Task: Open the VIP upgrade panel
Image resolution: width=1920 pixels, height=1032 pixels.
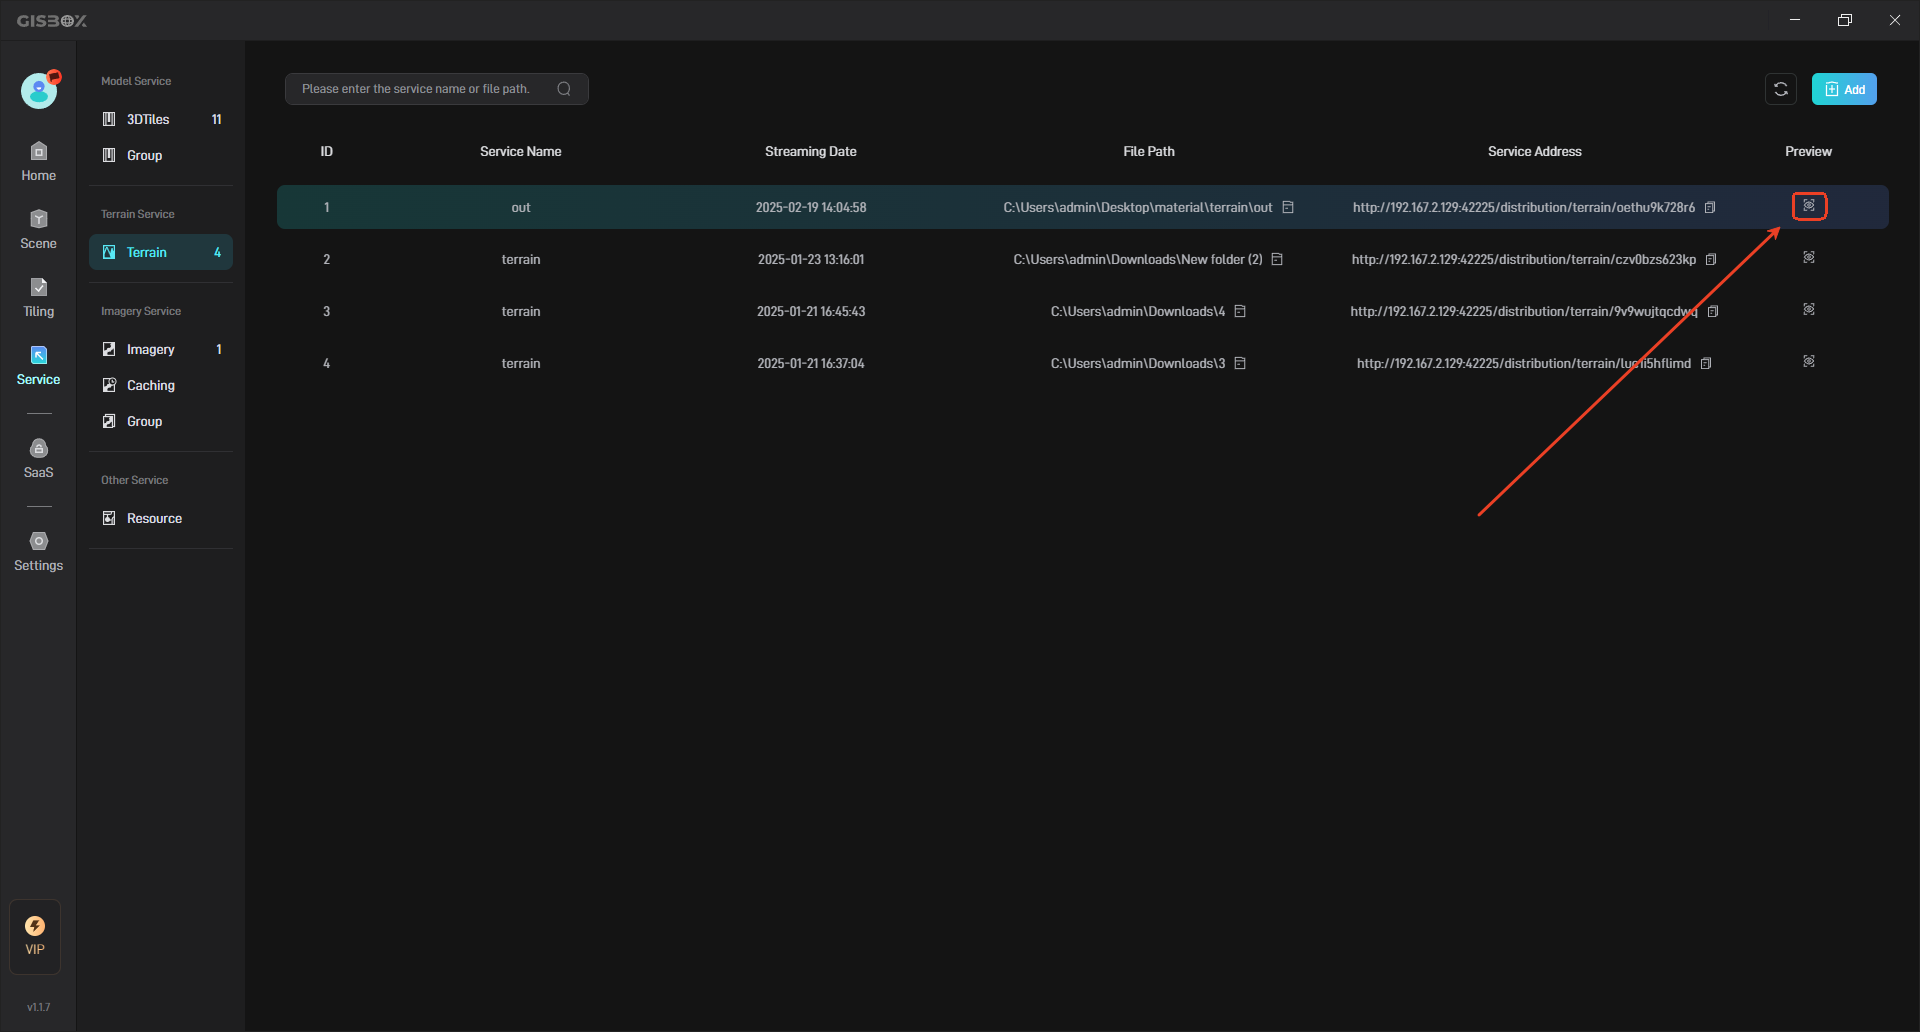Action: (35, 935)
